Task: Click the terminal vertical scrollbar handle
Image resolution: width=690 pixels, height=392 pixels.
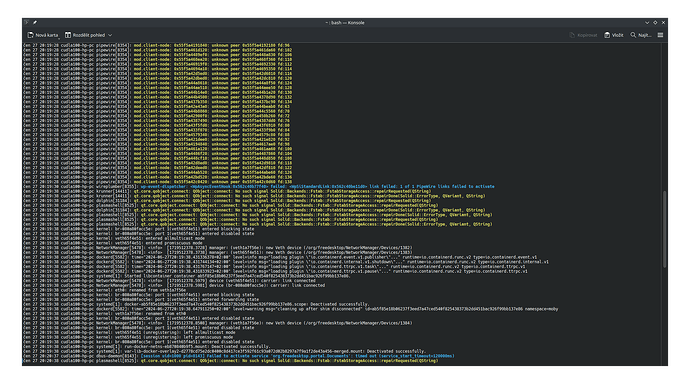Action: pos(664,229)
